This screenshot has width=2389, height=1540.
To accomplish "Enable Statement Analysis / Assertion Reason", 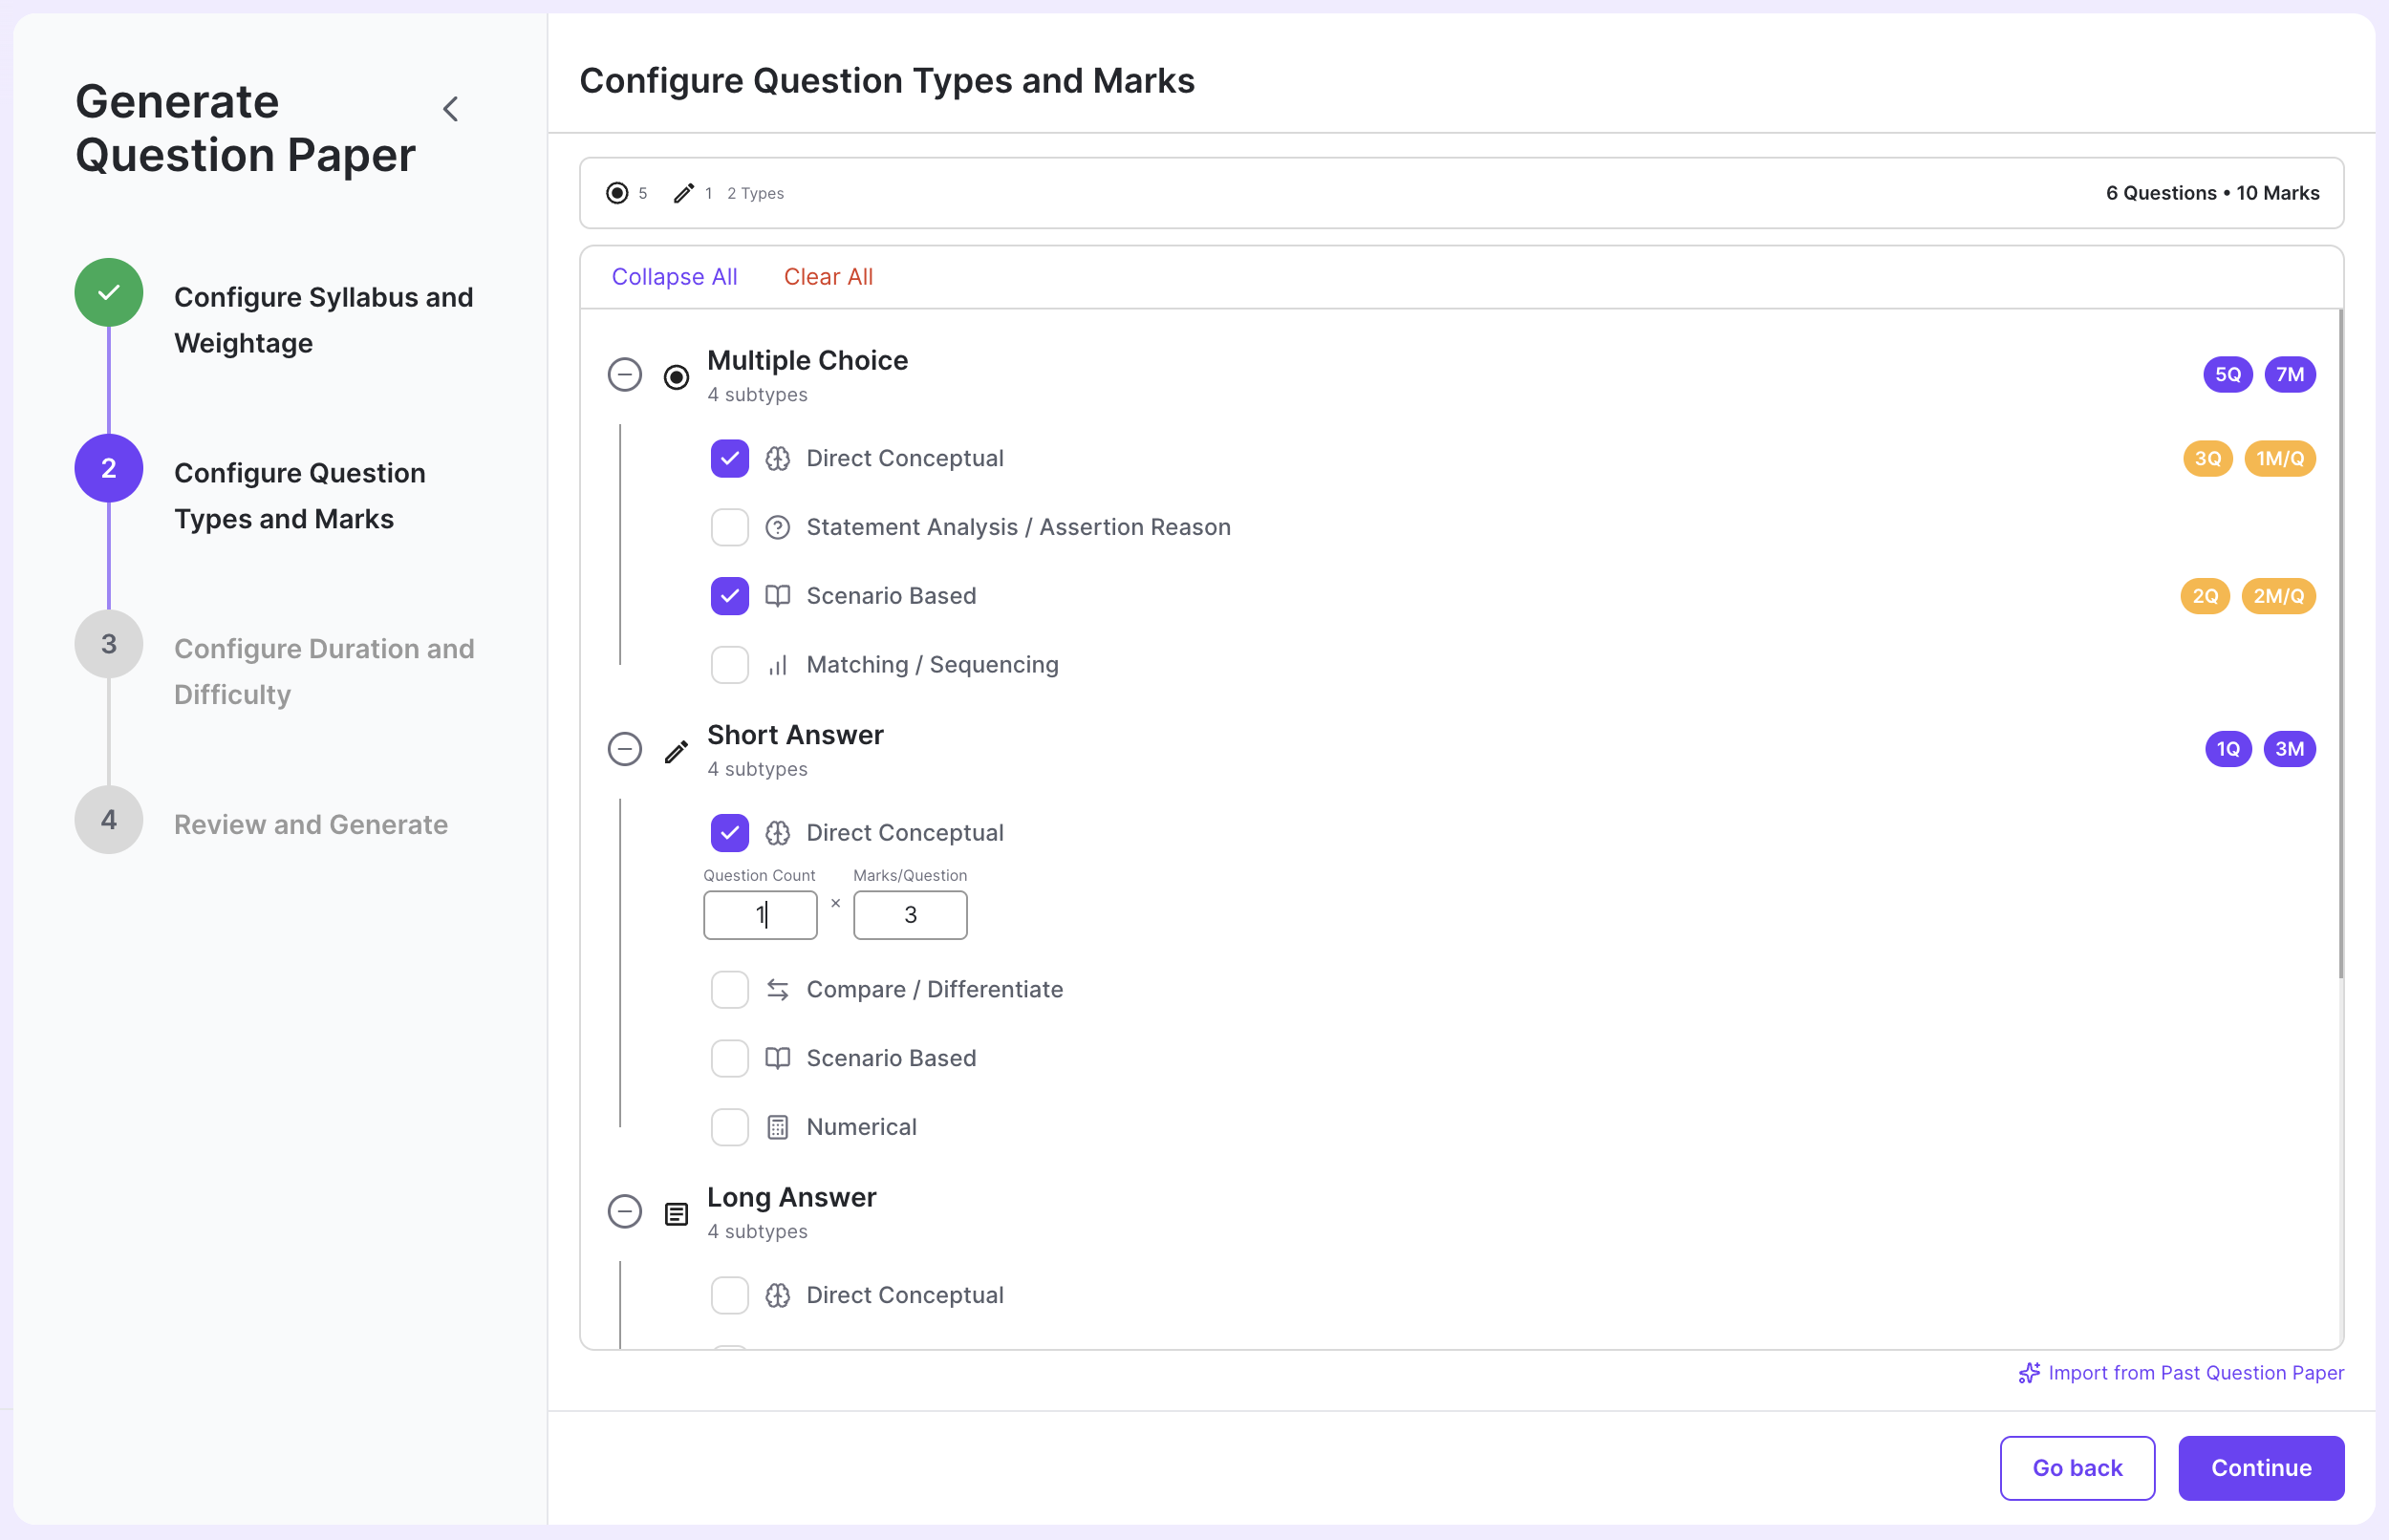I will click(x=729, y=527).
